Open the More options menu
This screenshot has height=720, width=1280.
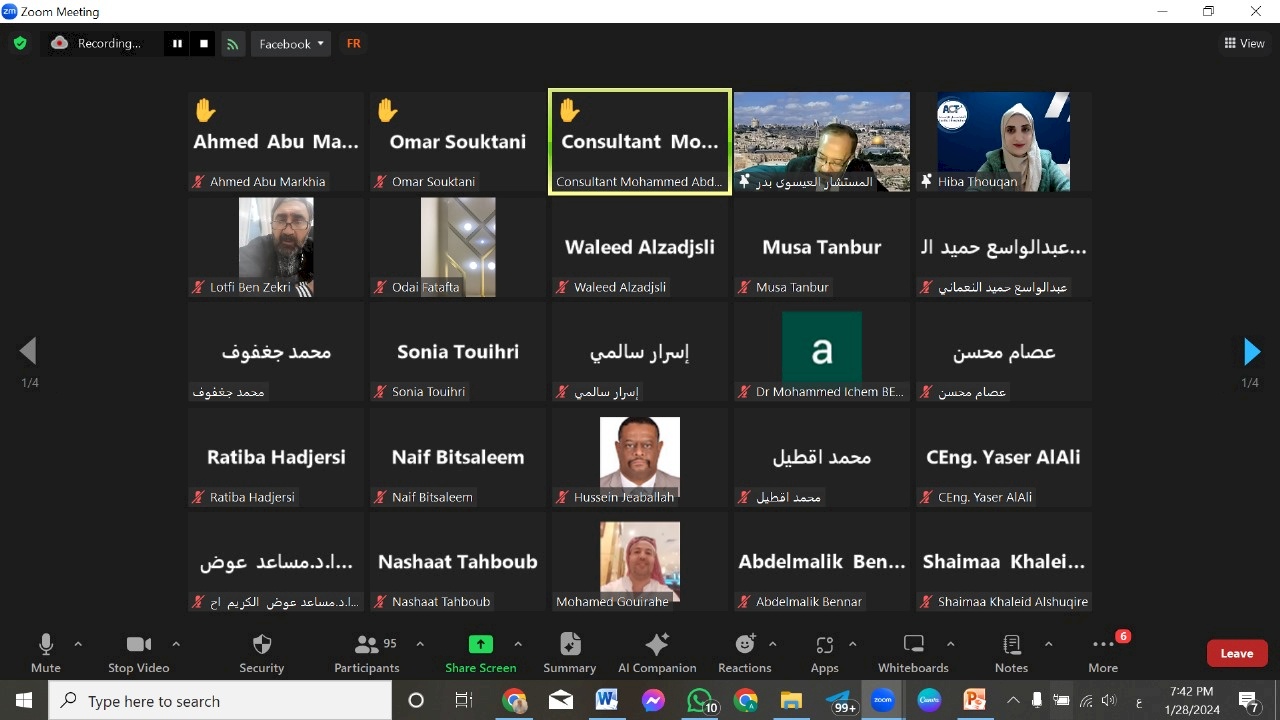(1103, 653)
